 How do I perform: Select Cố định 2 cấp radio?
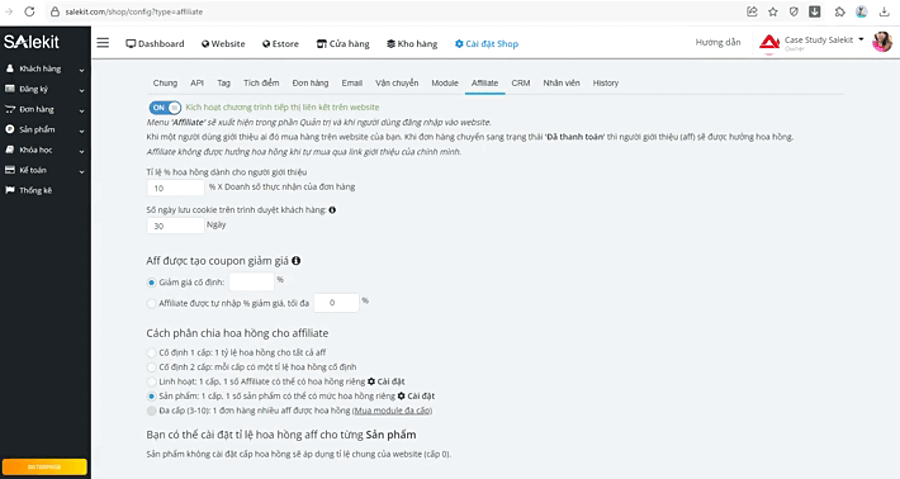click(x=152, y=367)
